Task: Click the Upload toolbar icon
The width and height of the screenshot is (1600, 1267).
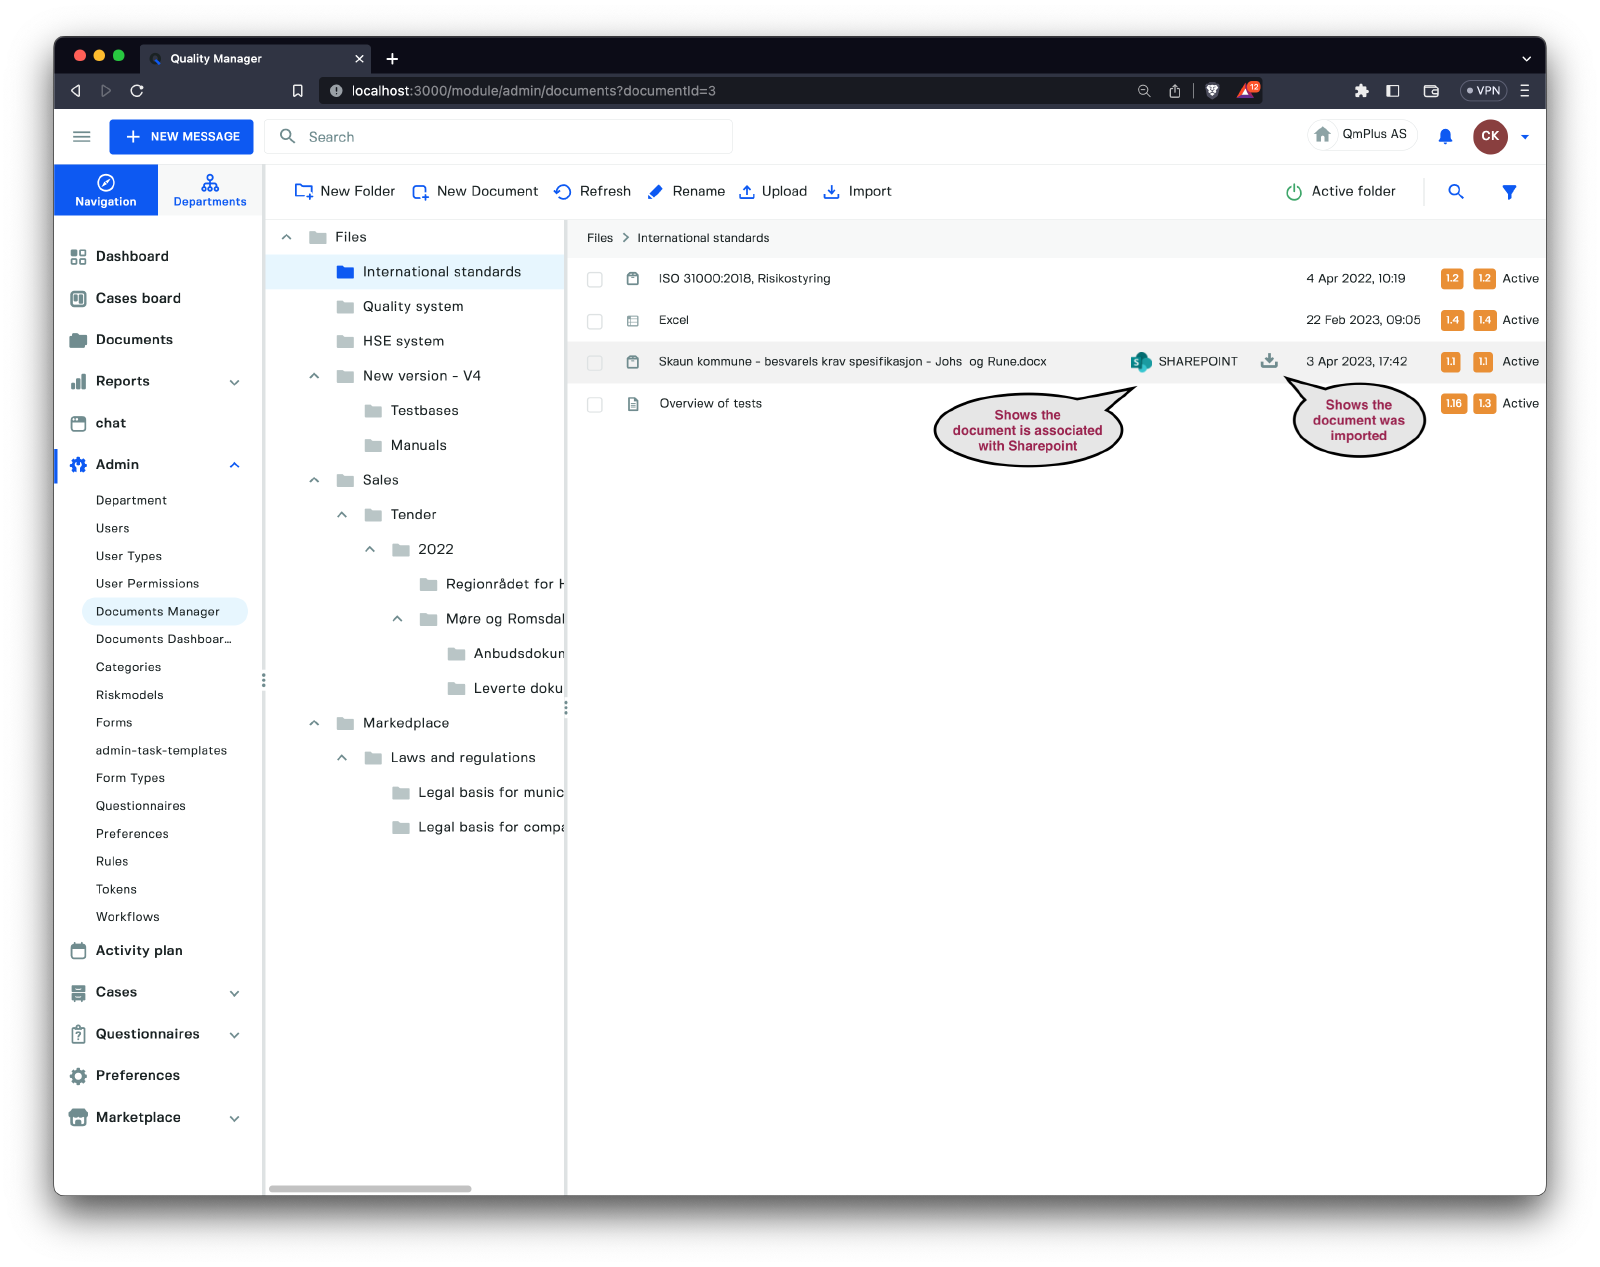Action: tap(747, 192)
